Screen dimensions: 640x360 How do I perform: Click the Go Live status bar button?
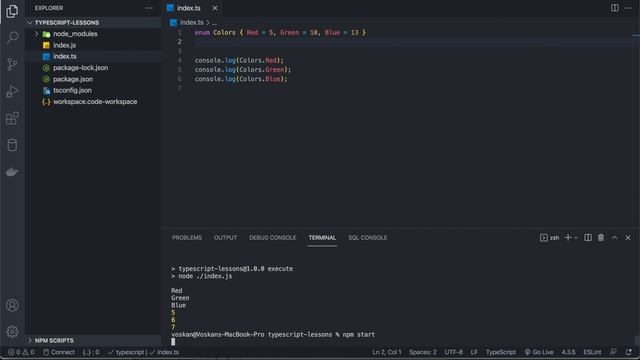click(x=539, y=352)
